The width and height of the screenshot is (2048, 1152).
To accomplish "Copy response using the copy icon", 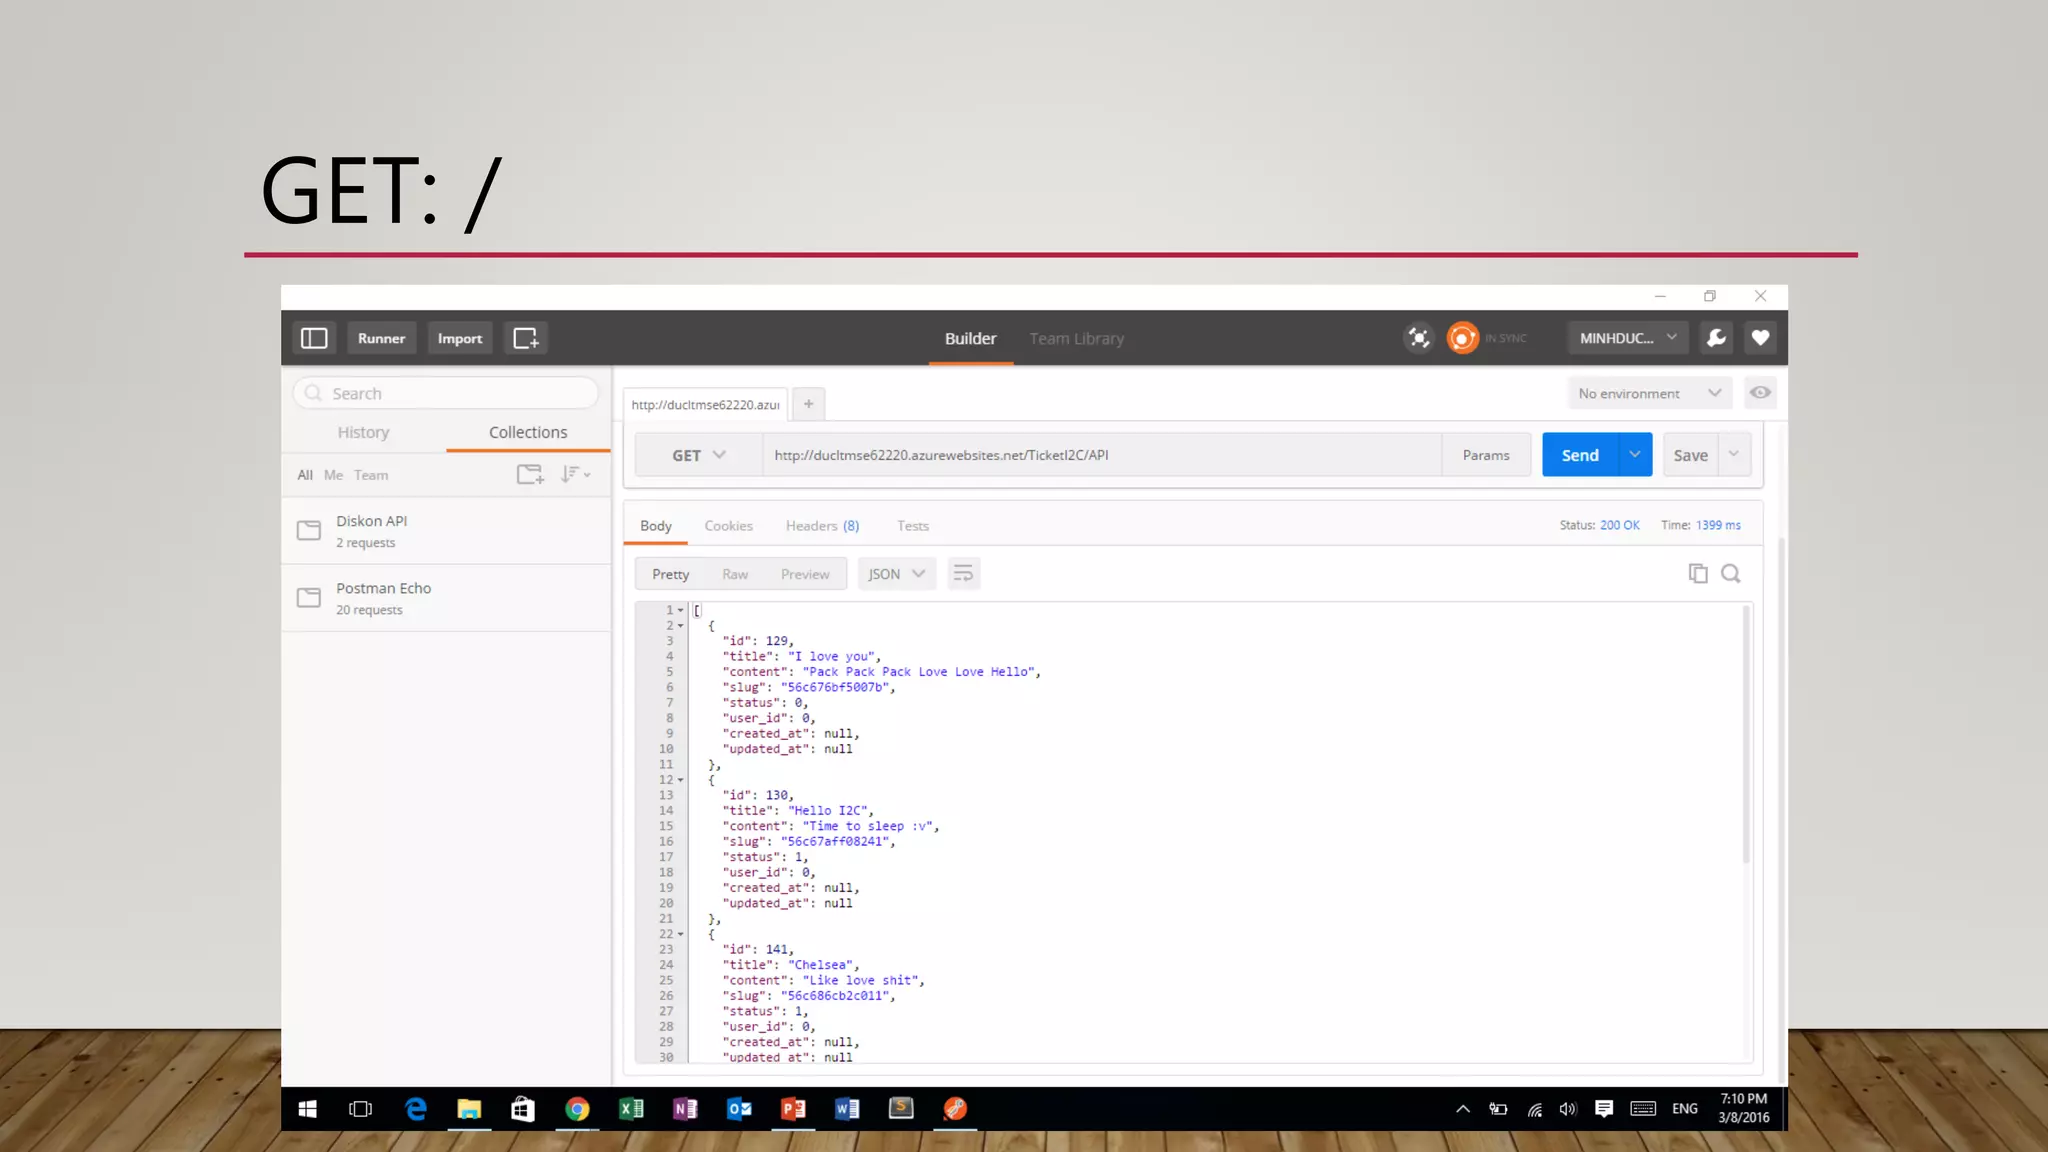I will coord(1697,573).
